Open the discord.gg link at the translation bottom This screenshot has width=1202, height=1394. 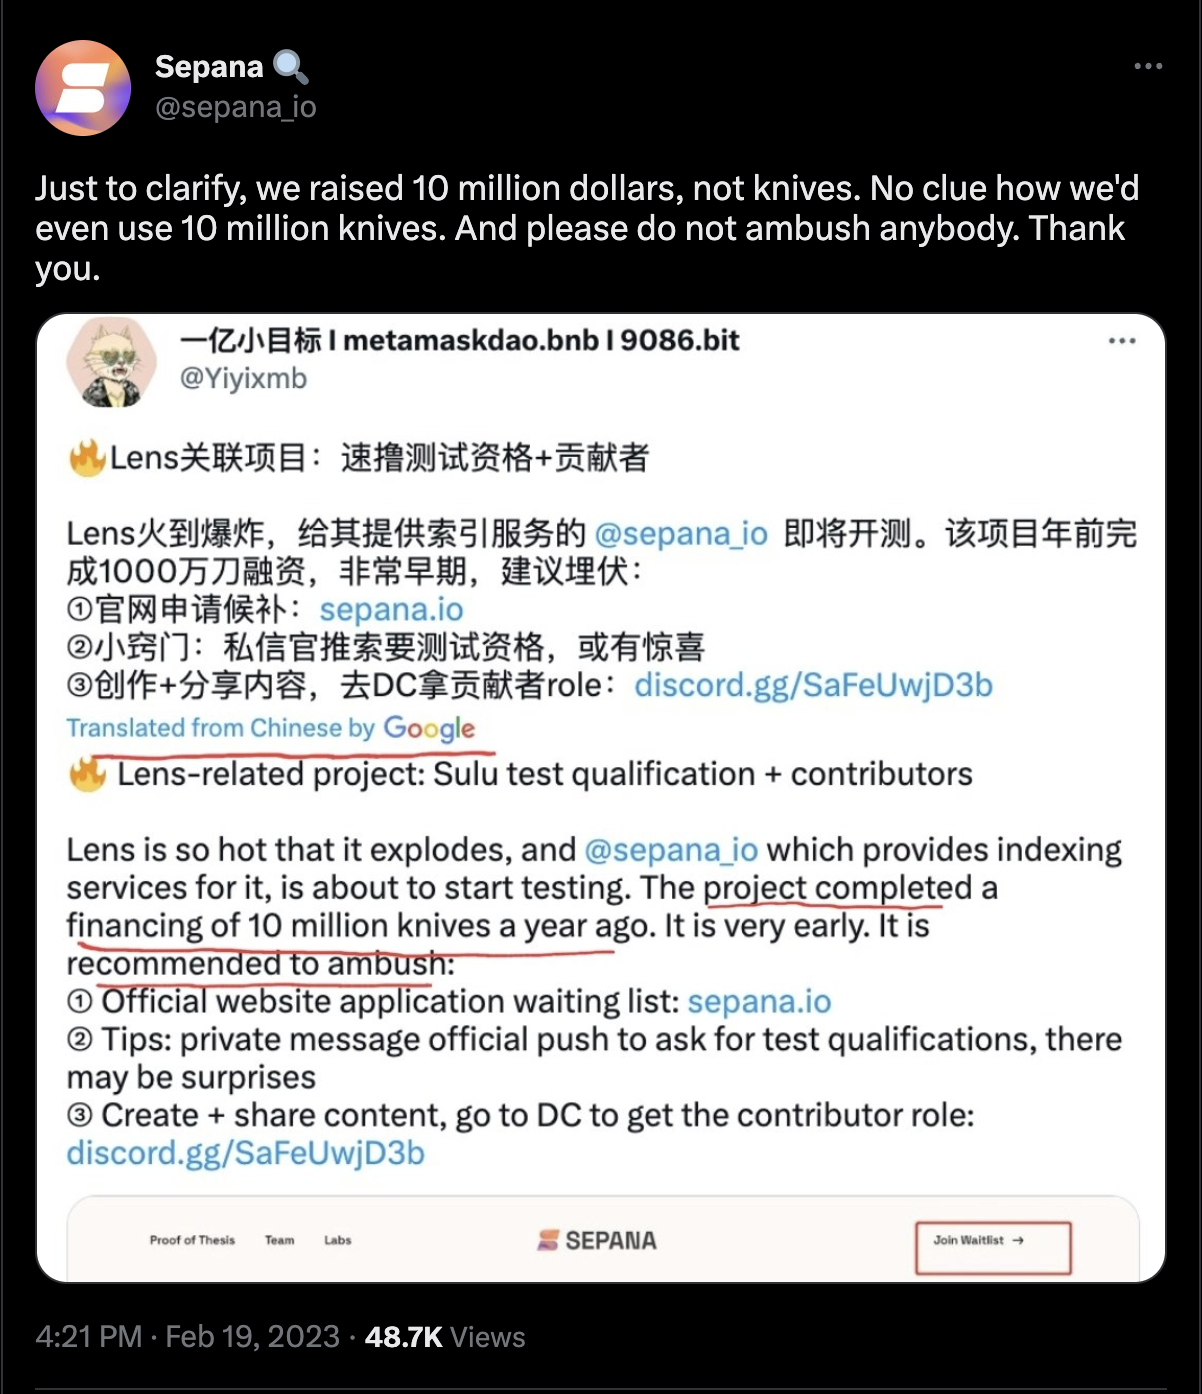pos(246,1153)
